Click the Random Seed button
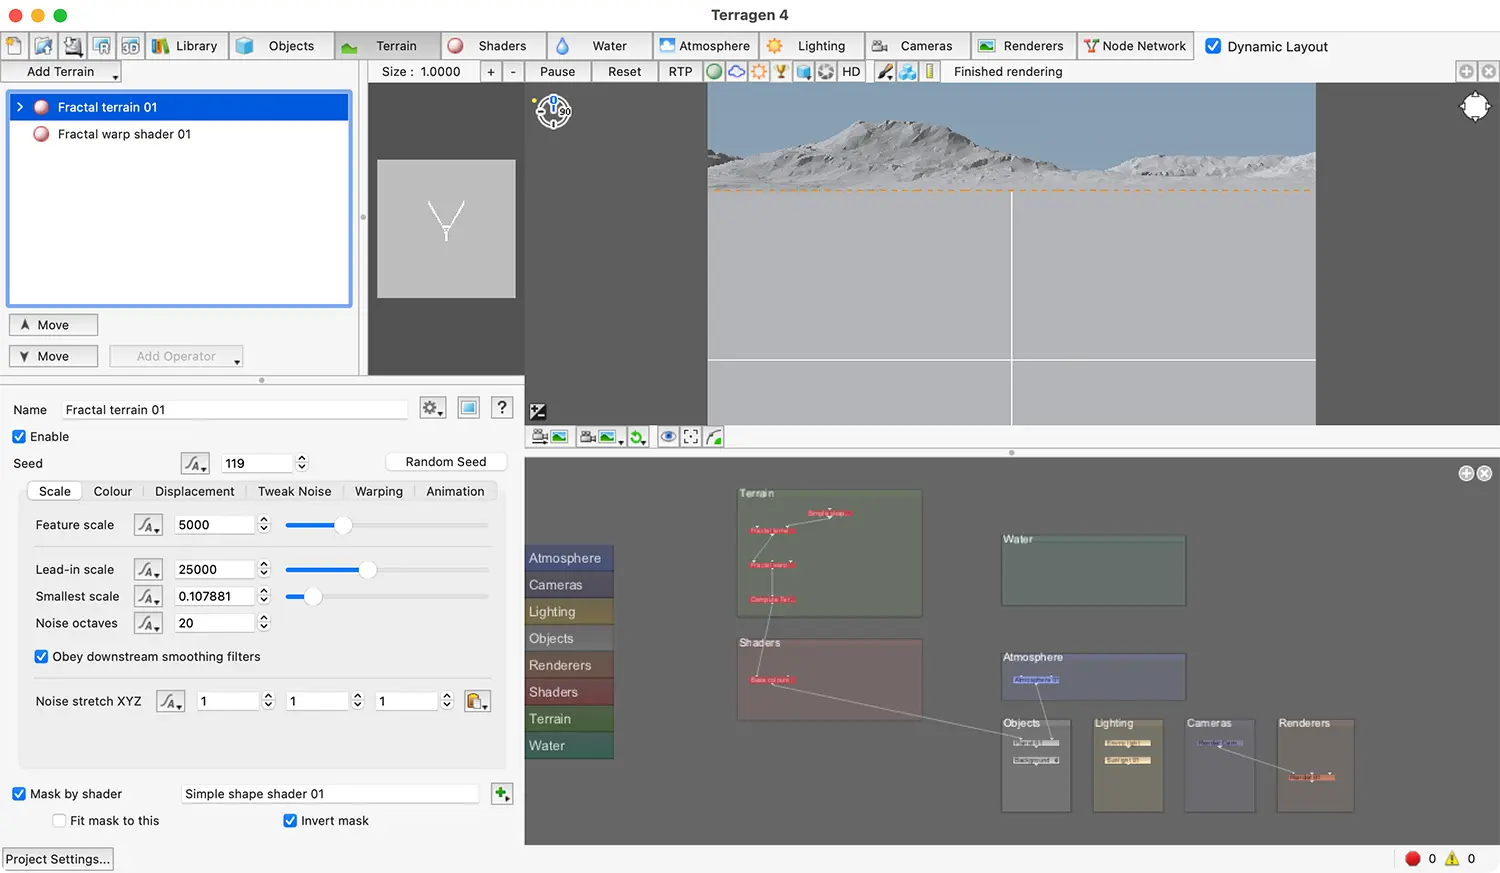Screen dimensions: 1500x873 (446, 462)
